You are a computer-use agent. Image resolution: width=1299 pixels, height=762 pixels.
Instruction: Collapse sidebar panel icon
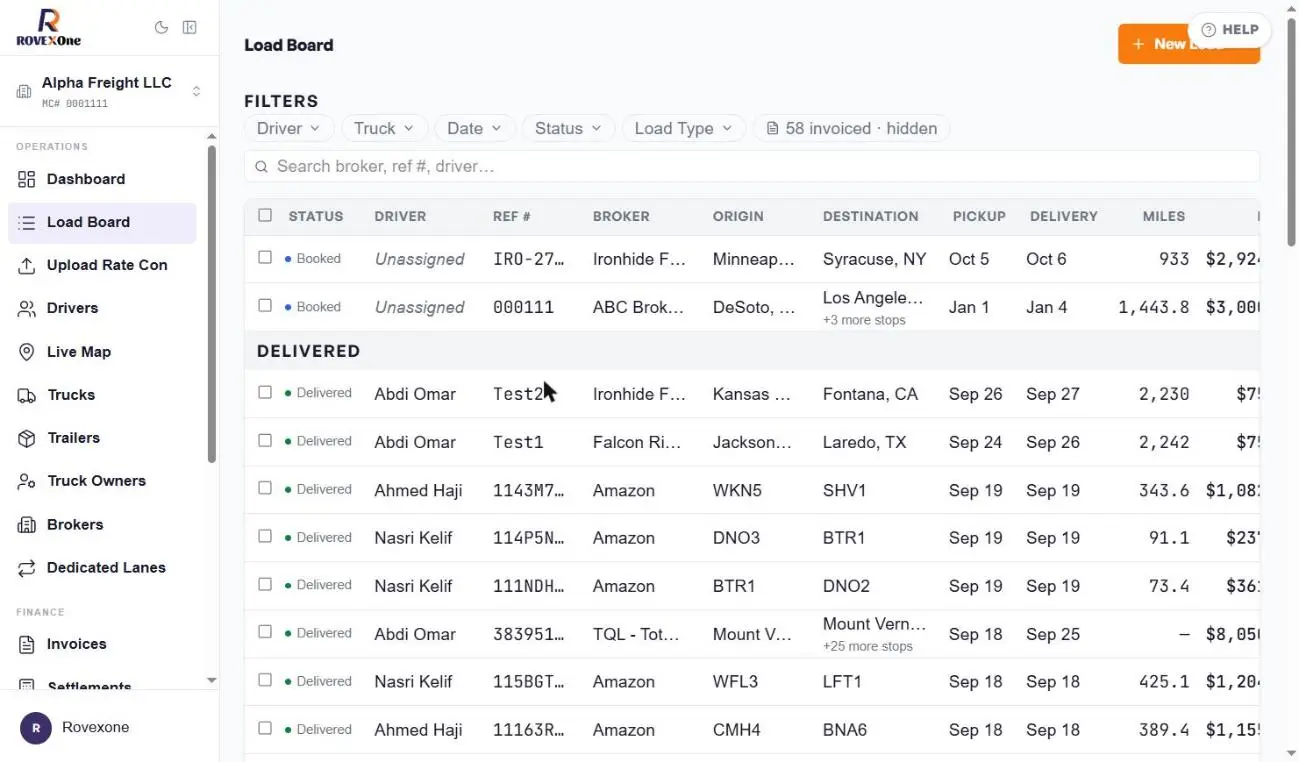(189, 28)
